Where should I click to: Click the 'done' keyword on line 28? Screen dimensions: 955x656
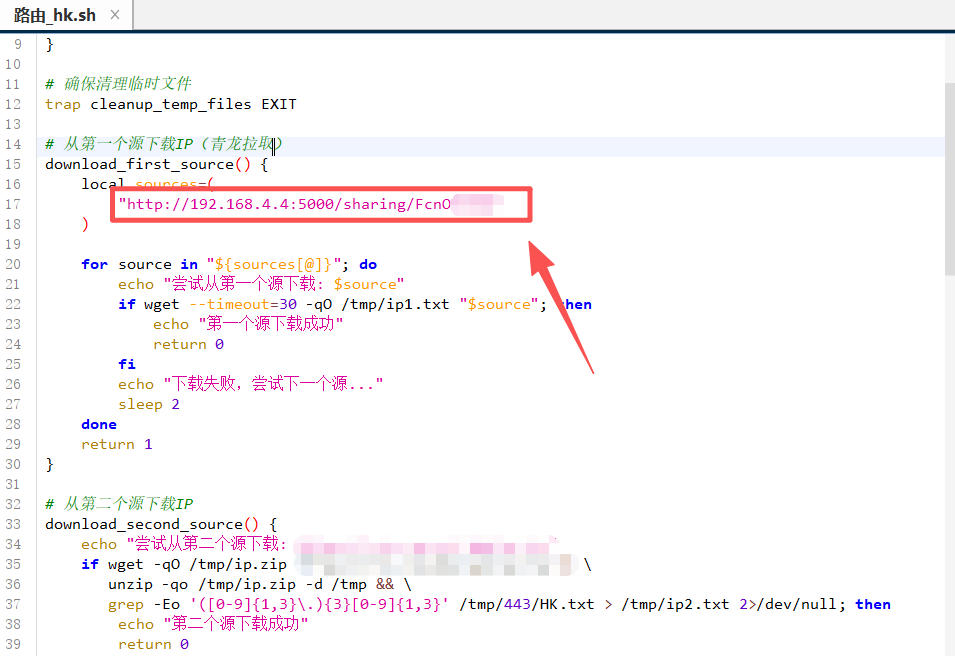[99, 424]
